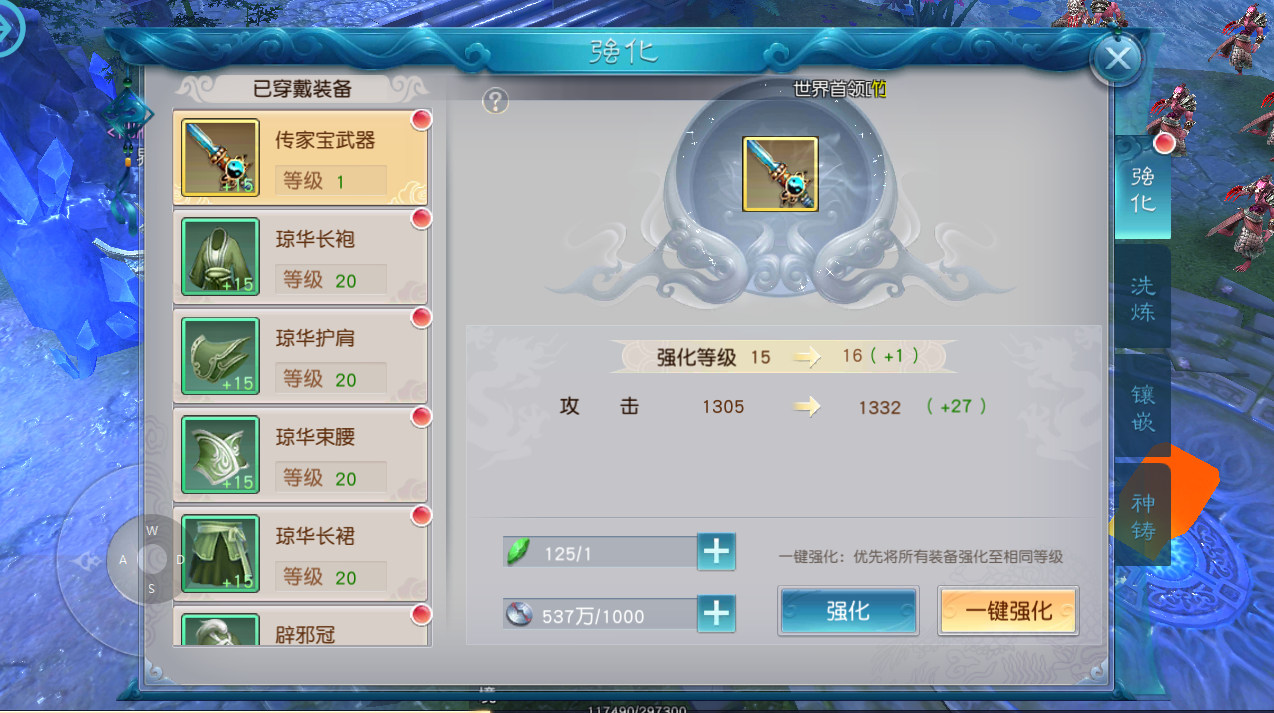Add more green leaf enhancement material
The width and height of the screenshot is (1274, 713).
[x=716, y=551]
